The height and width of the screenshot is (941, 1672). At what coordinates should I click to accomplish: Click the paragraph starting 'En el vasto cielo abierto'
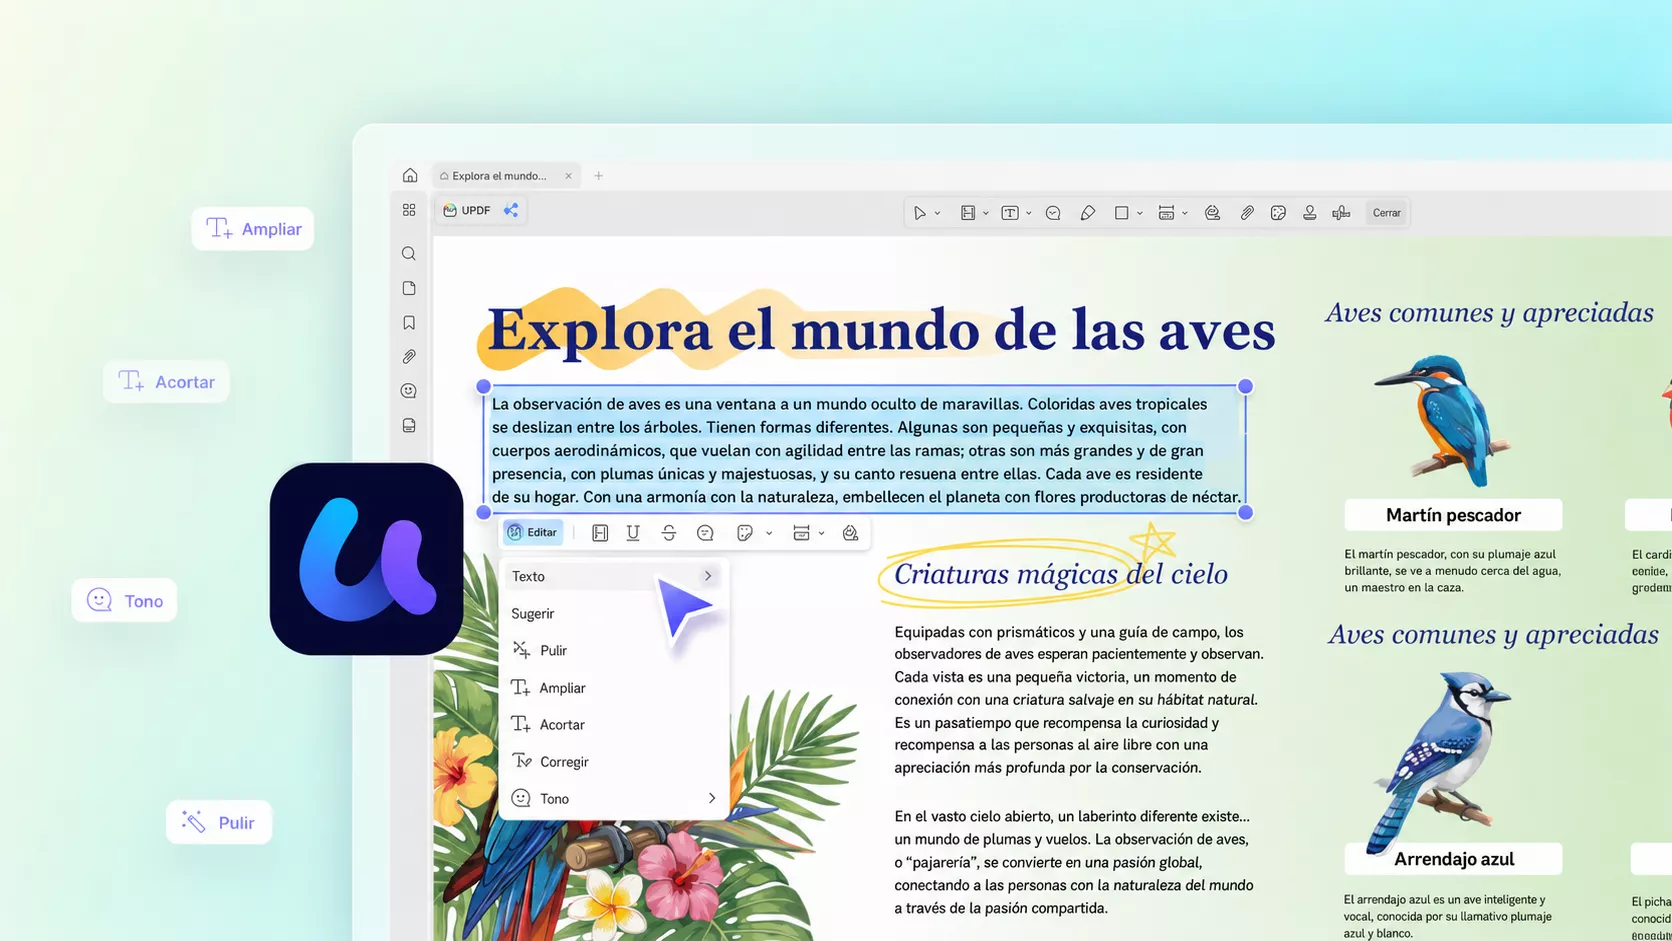click(x=1074, y=862)
